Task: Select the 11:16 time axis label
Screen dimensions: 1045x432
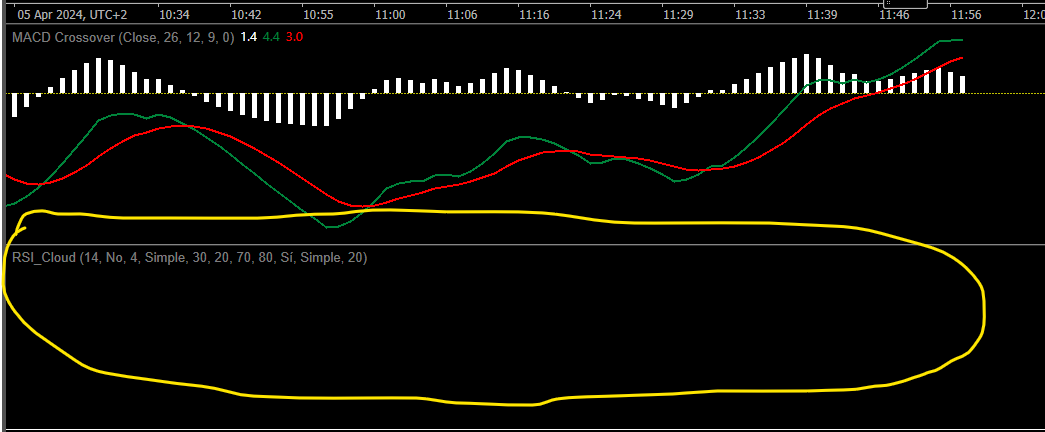Action: coord(534,14)
